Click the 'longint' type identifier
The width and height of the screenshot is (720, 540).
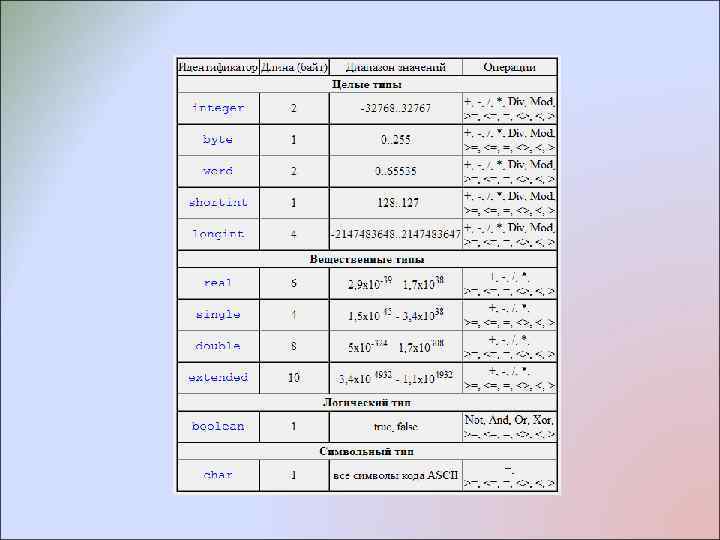coord(218,234)
